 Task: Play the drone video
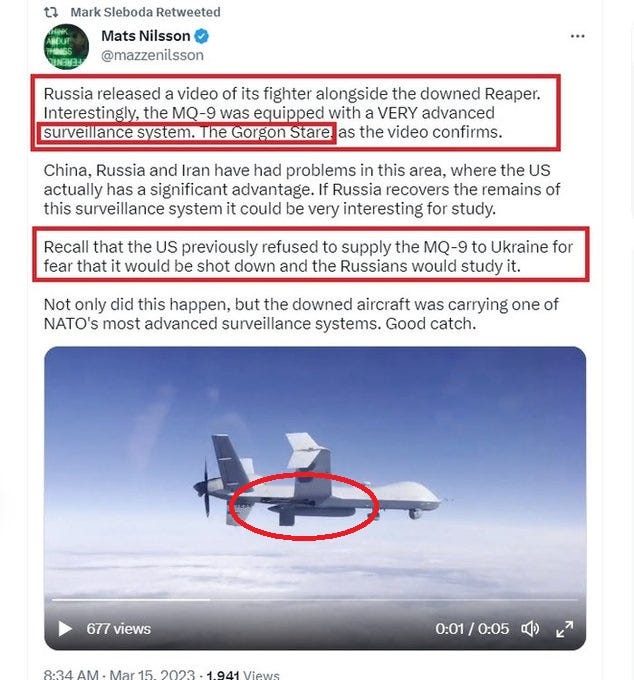click(x=65, y=628)
